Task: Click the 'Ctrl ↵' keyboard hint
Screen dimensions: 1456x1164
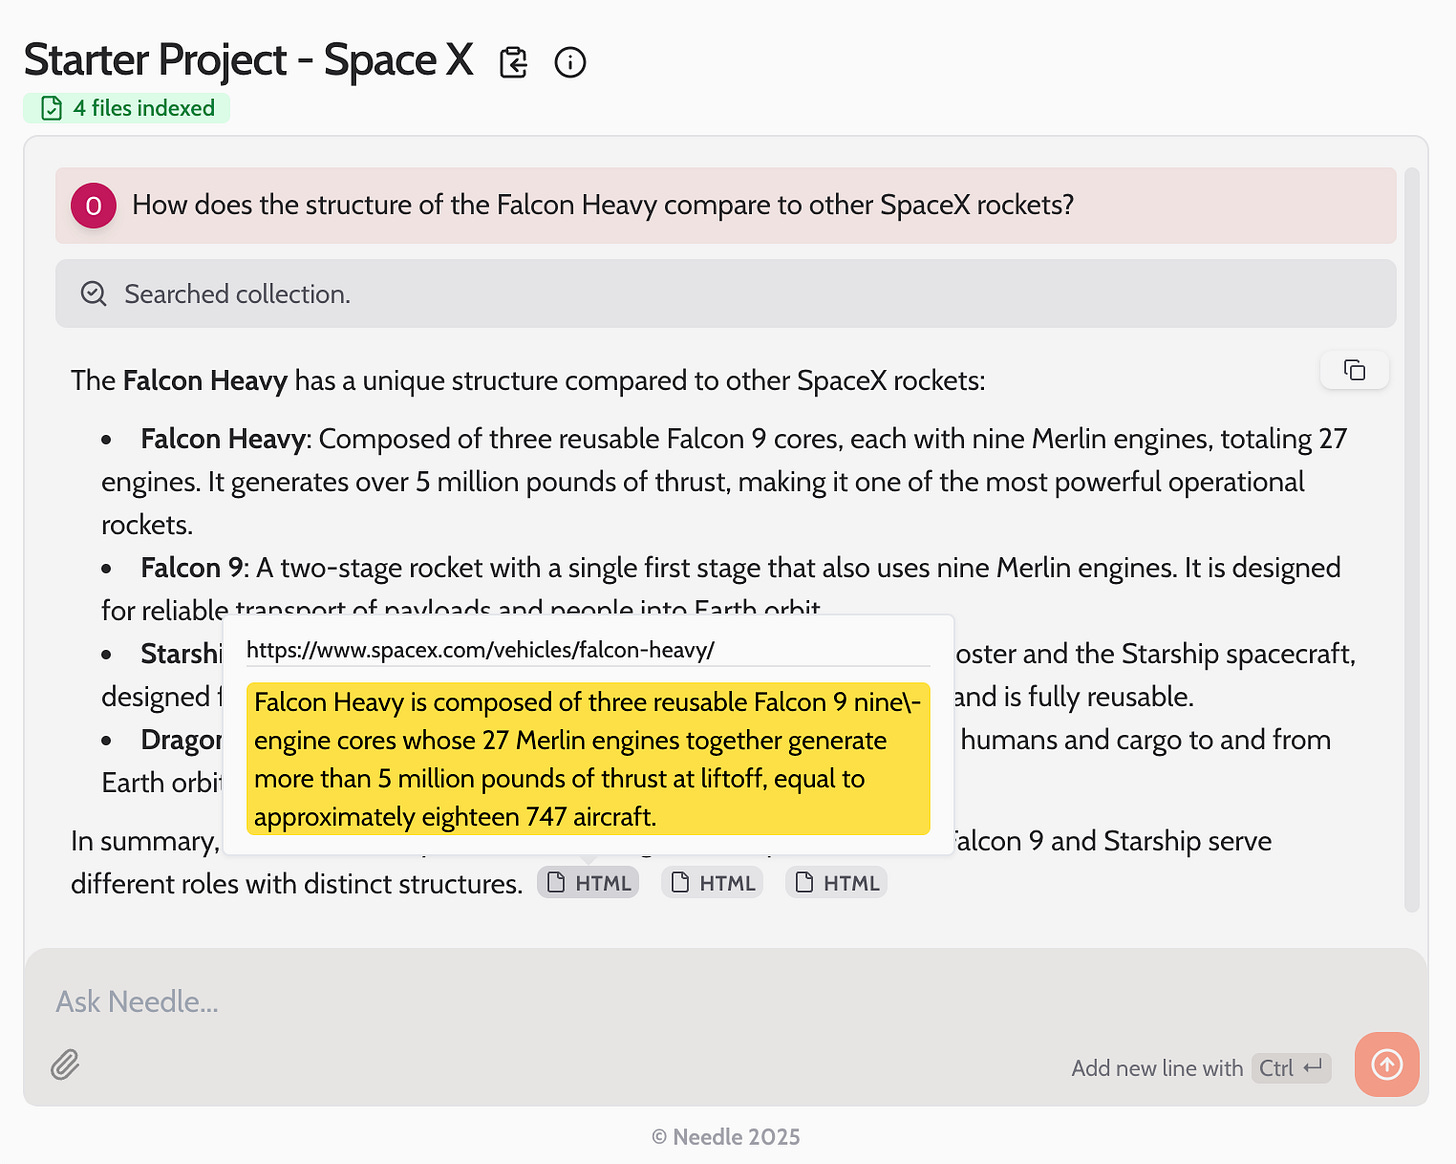Action: [1291, 1068]
